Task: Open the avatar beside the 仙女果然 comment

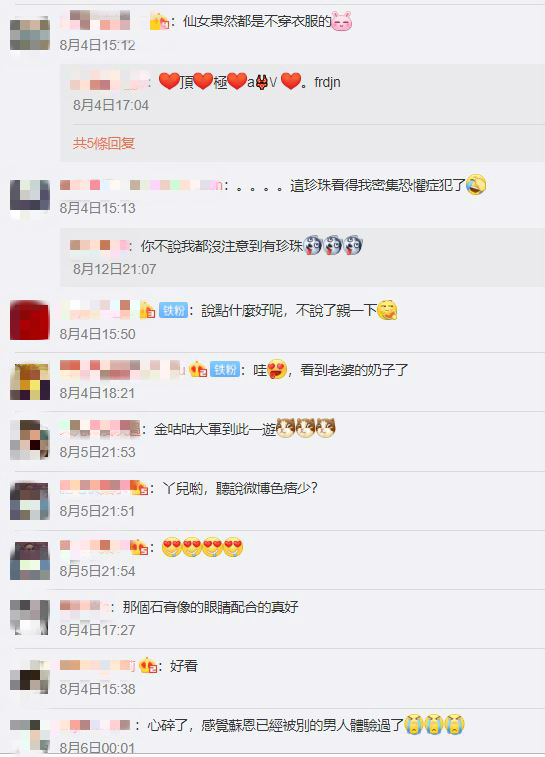Action: click(x=29, y=33)
